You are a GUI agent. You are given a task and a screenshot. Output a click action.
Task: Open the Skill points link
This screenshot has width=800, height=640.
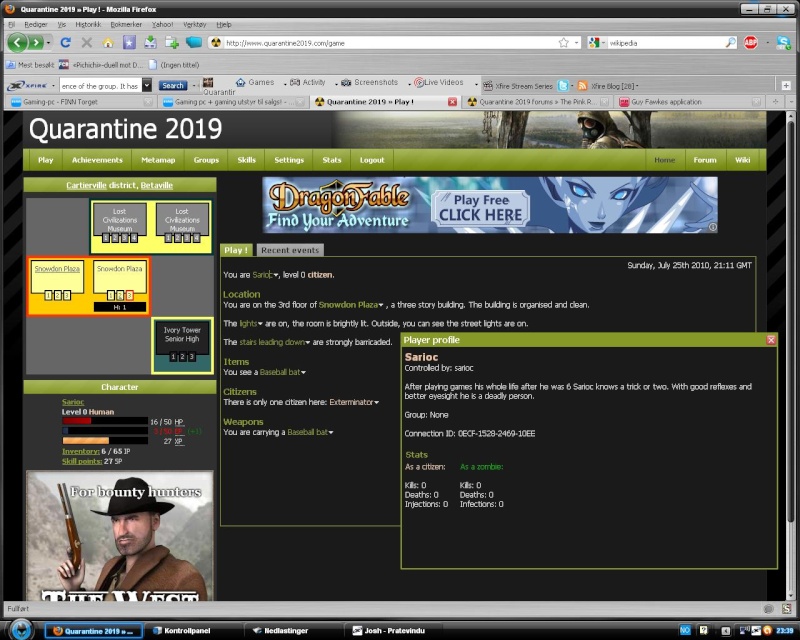coord(82,461)
